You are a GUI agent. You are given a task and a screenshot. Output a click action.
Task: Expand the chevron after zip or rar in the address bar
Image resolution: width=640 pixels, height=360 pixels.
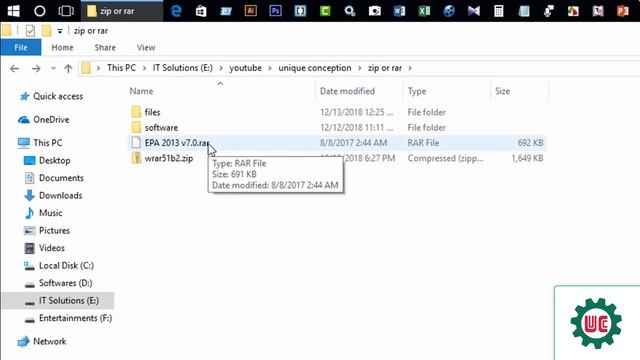coord(410,68)
